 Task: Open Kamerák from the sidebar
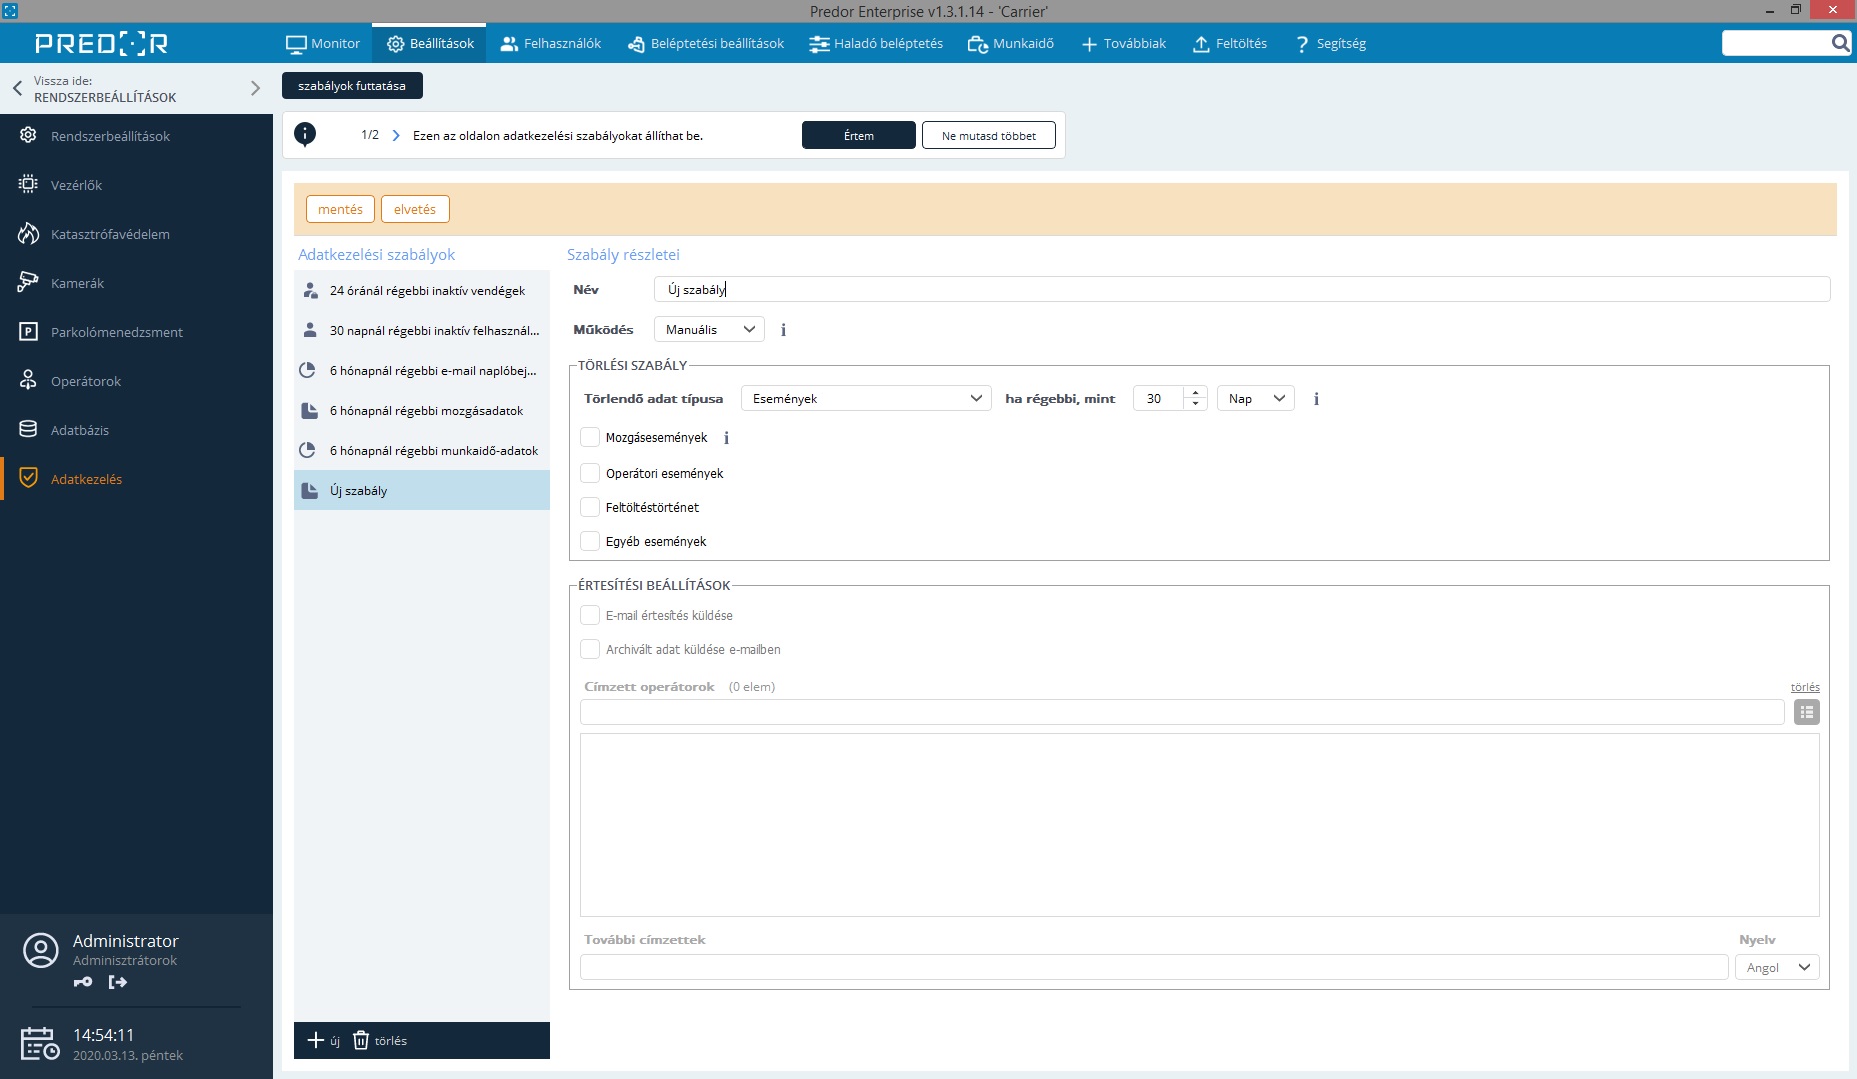click(x=77, y=283)
